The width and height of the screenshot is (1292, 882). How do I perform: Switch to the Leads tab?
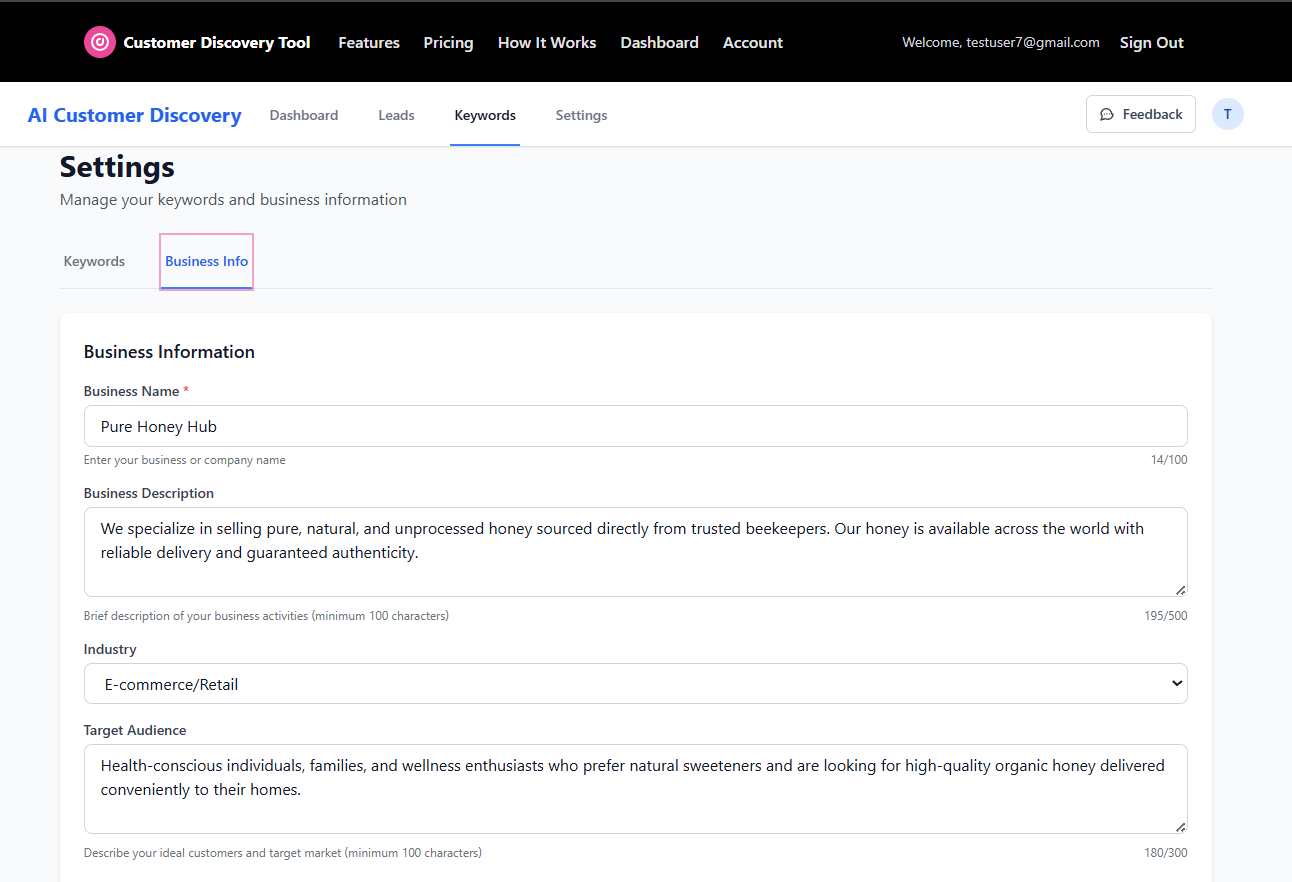point(396,115)
